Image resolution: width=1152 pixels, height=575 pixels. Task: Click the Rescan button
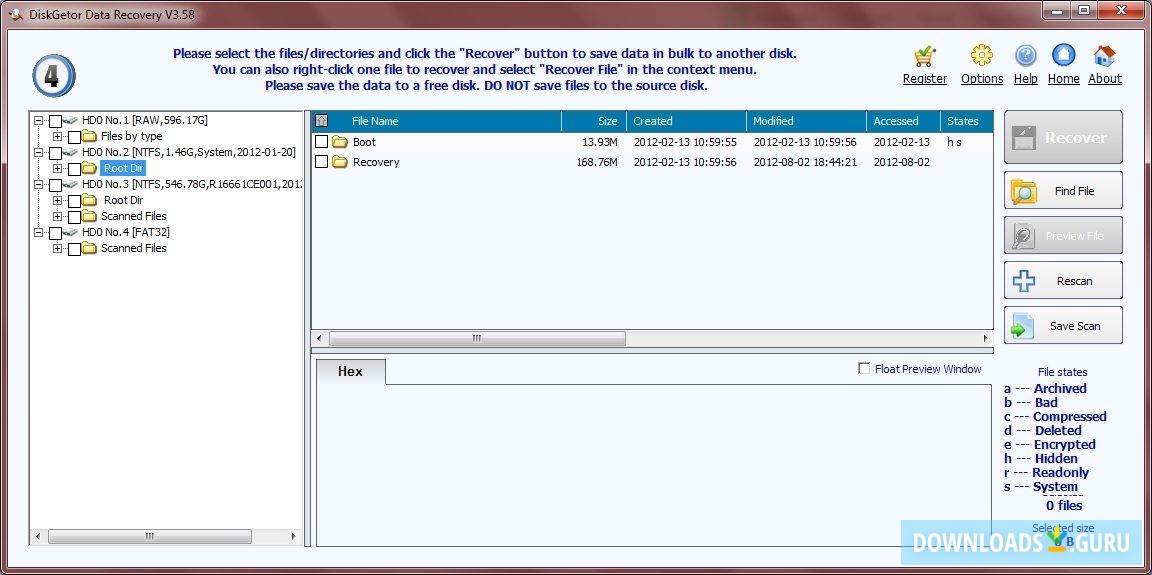click(1063, 281)
